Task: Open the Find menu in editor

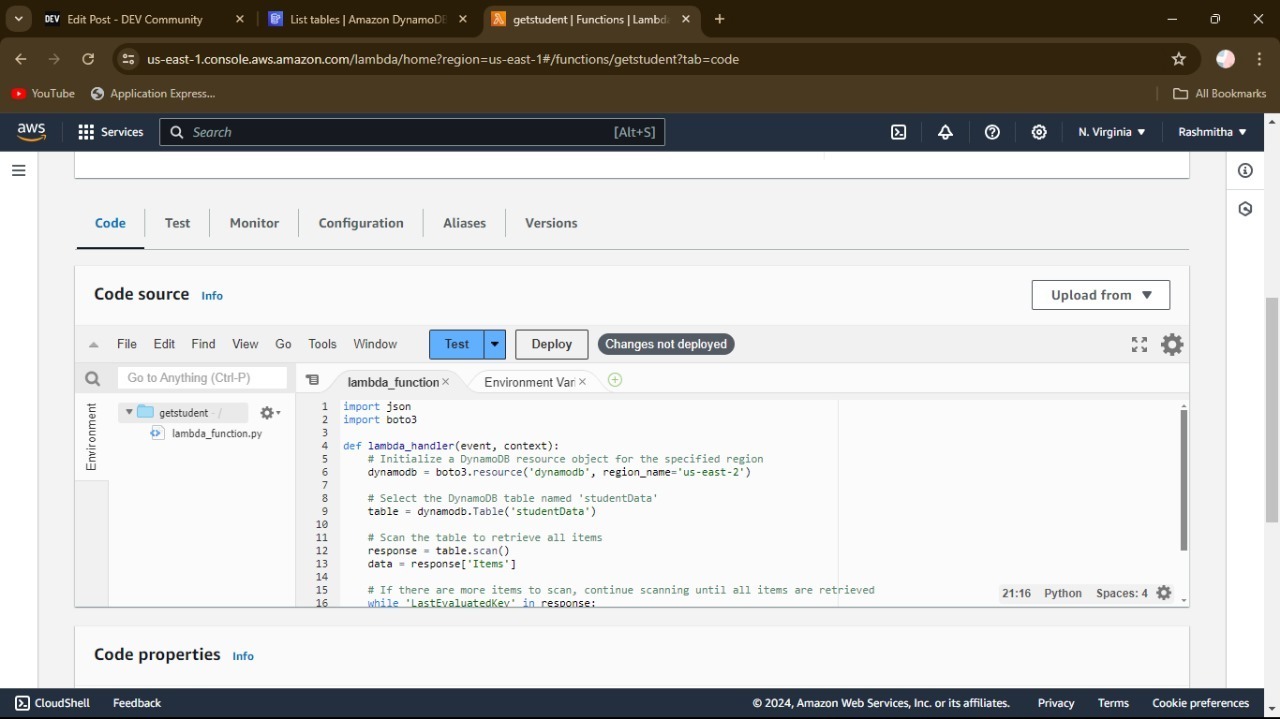Action: tap(203, 344)
